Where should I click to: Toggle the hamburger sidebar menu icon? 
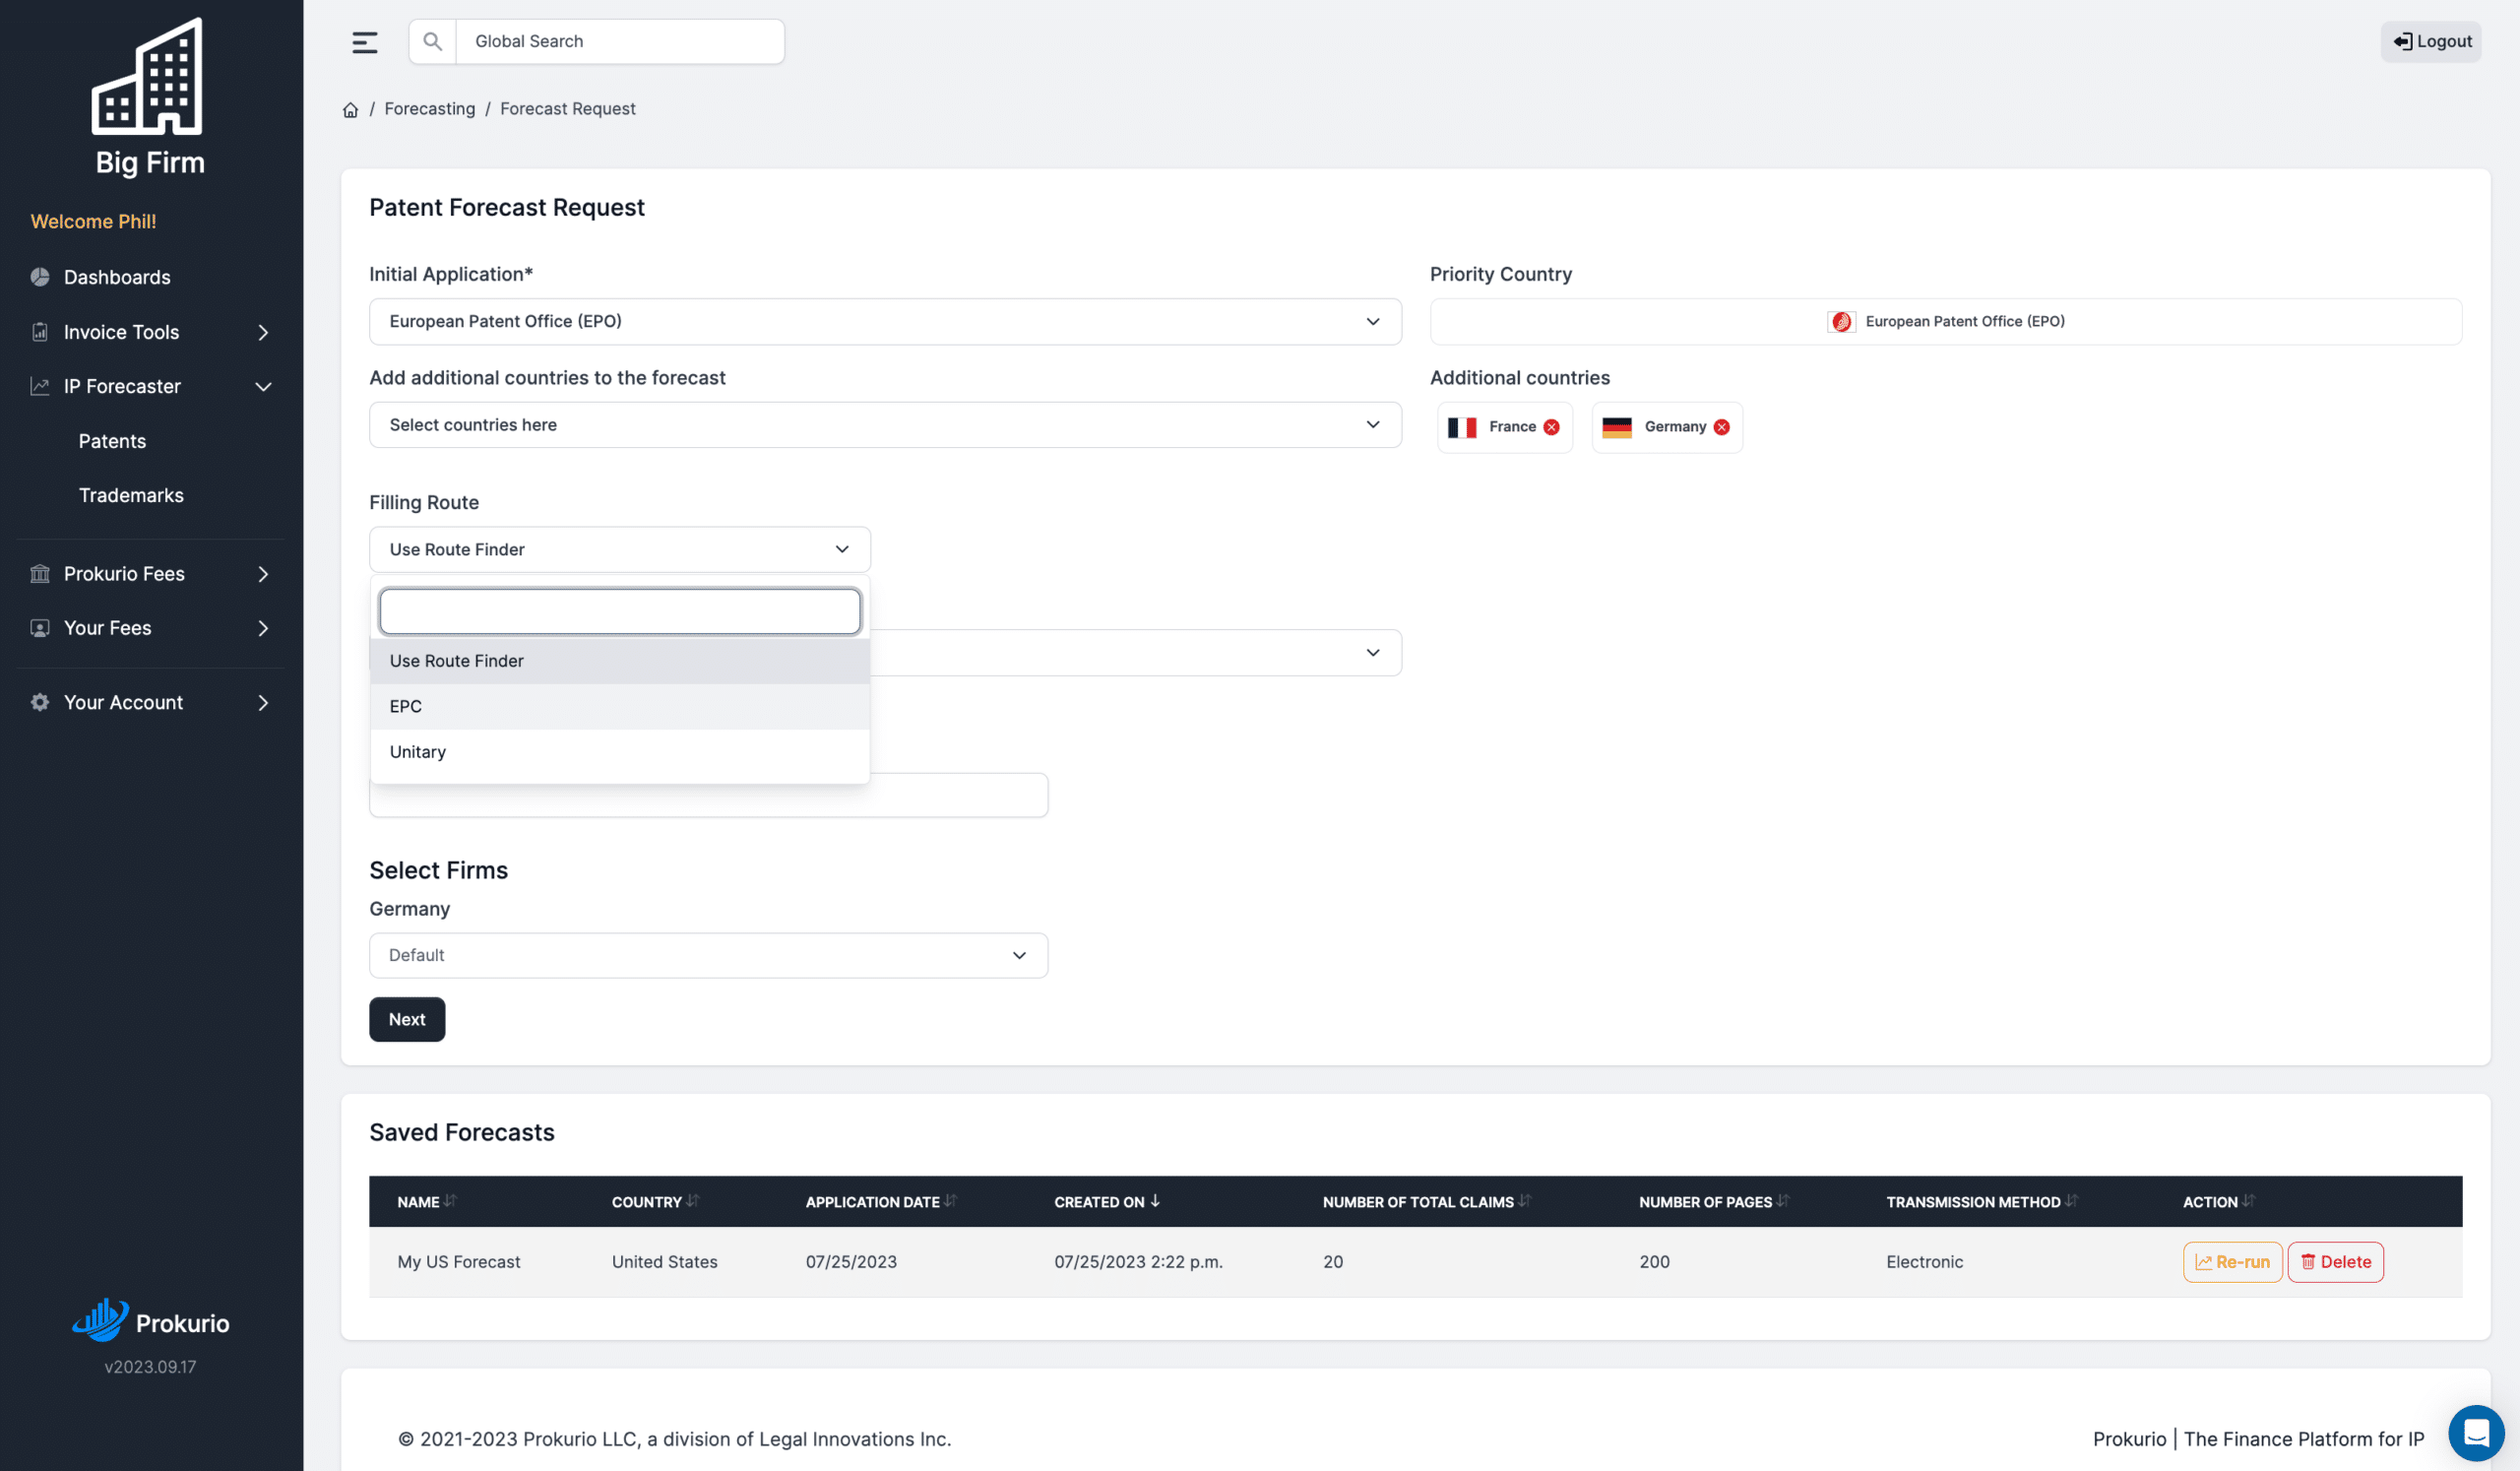pos(364,42)
